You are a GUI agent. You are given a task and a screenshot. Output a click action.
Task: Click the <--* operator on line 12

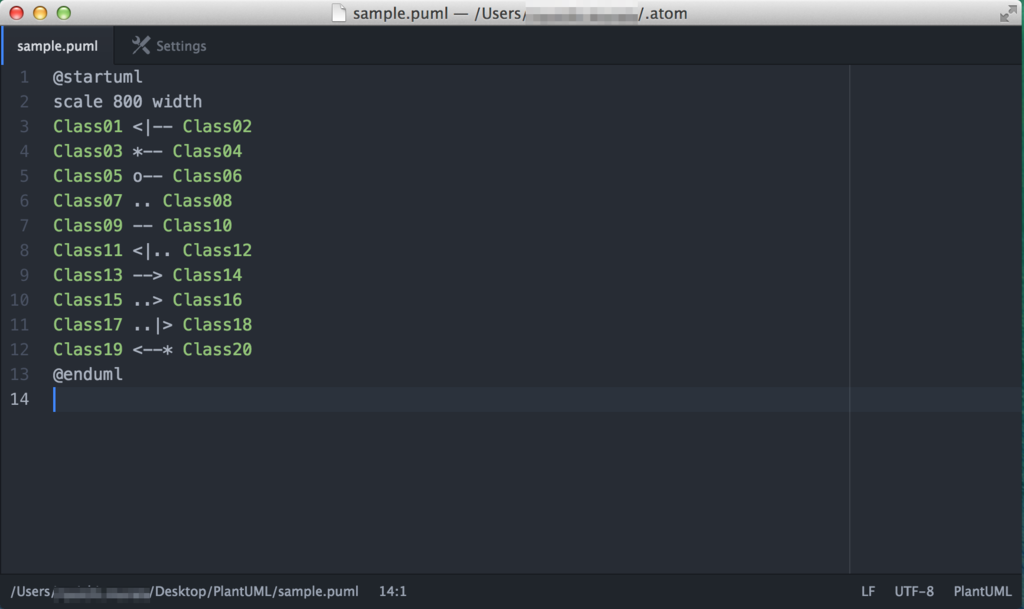[152, 350]
